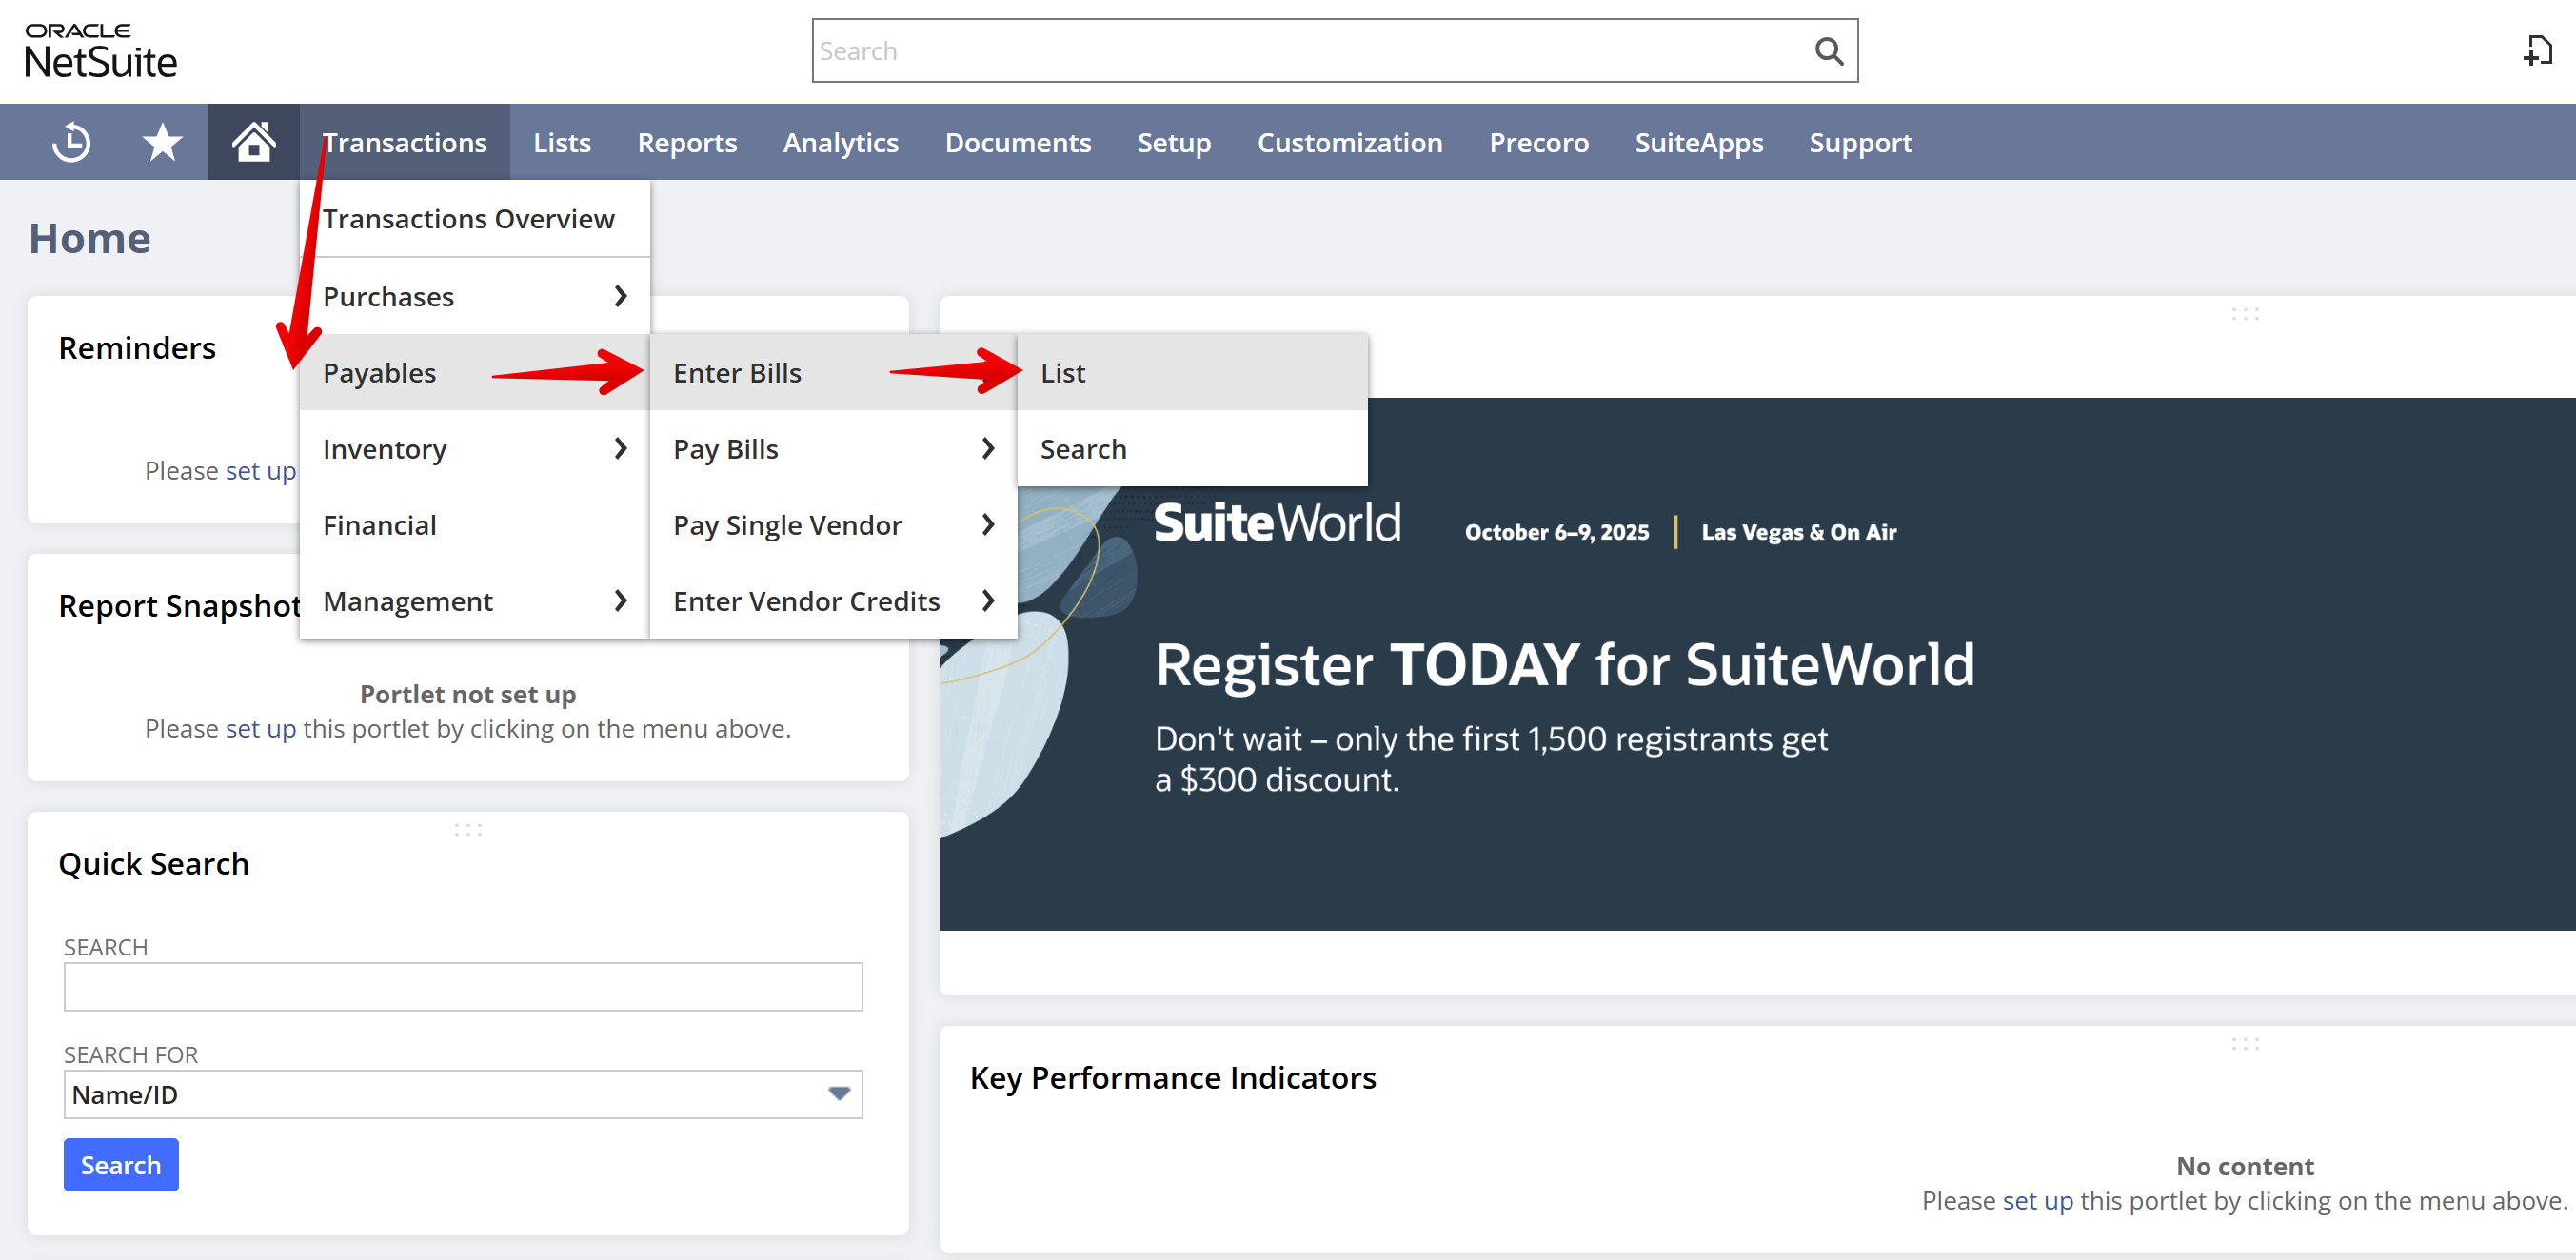Screen dimensions: 2576x1260
Task: Click the Quick Search portlet title
Action: 153,864
